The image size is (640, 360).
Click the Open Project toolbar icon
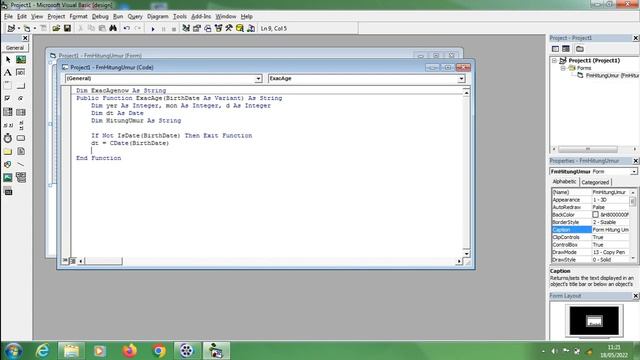coord(56,28)
